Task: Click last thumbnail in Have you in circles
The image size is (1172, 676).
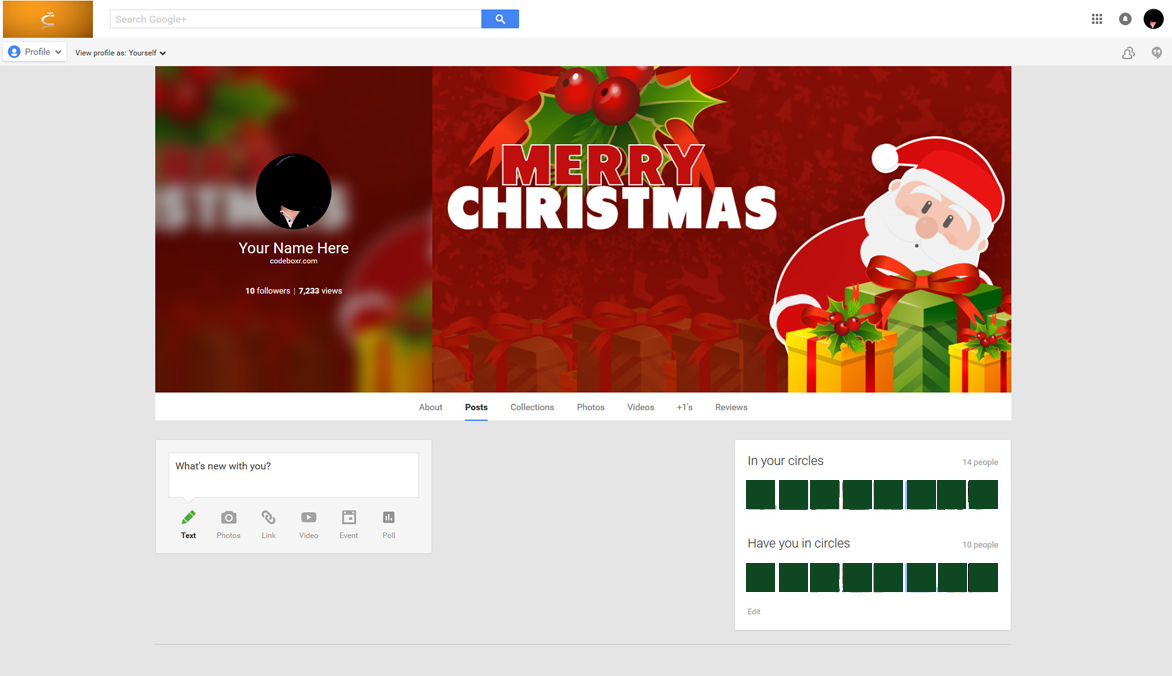Action: pos(983,577)
